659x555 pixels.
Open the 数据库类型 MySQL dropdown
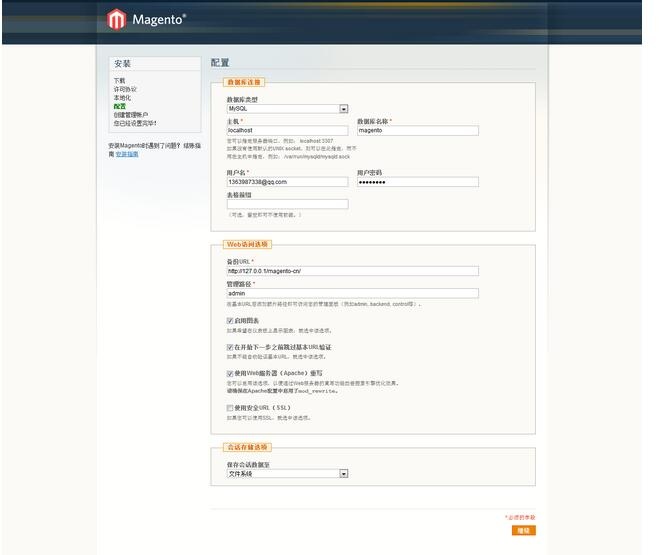pos(287,109)
